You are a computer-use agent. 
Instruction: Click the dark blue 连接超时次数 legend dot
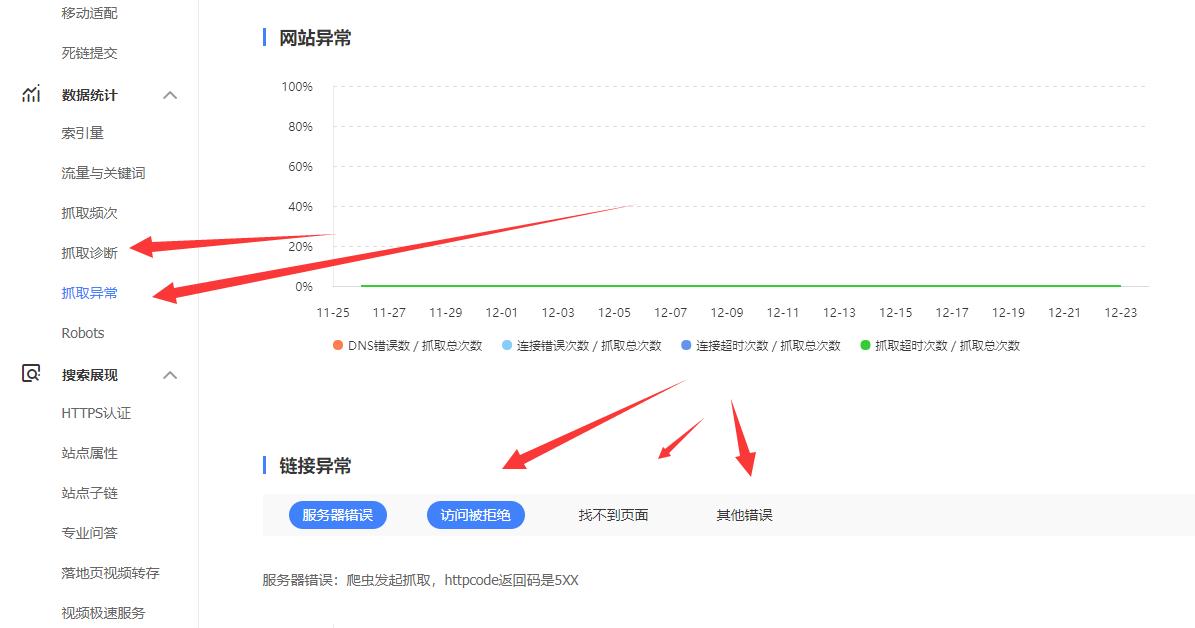(684, 344)
